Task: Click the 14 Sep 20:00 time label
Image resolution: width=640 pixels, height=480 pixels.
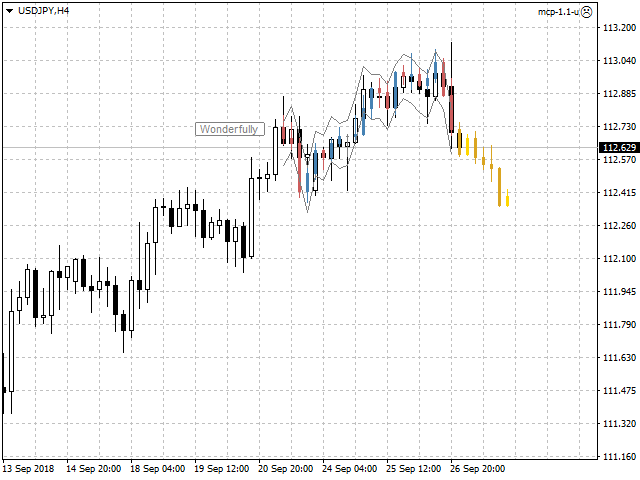Action: (93, 468)
